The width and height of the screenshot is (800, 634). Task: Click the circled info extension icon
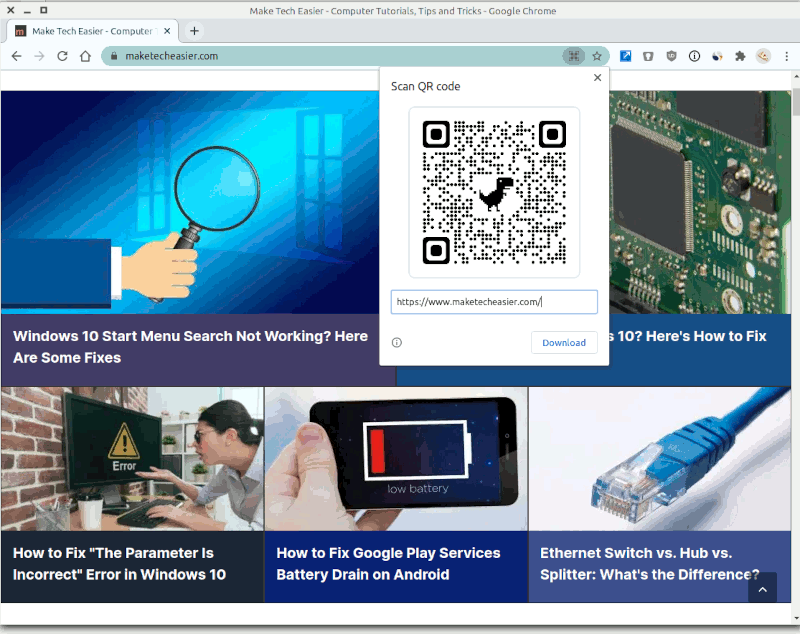pyautogui.click(x=693, y=56)
